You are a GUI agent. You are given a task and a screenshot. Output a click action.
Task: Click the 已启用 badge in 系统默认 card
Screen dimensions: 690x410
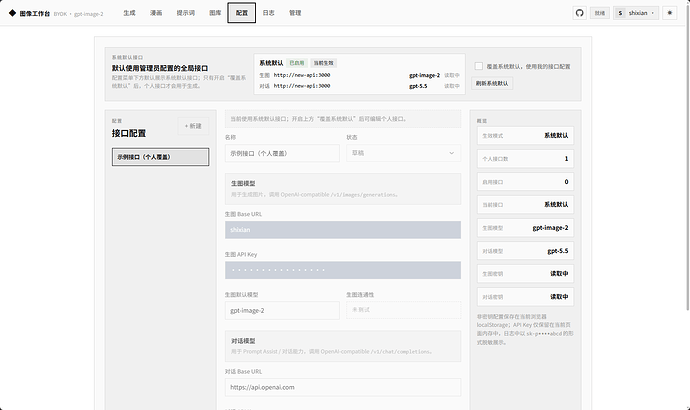[x=297, y=63]
